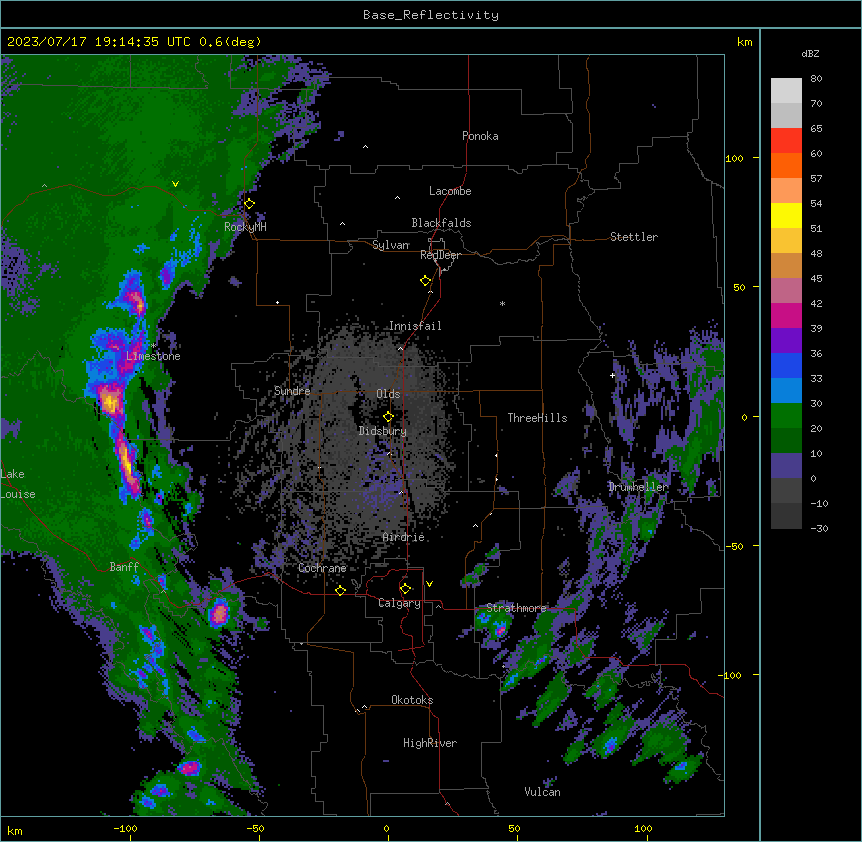Click the Base_Reflectivity title

(x=431, y=15)
